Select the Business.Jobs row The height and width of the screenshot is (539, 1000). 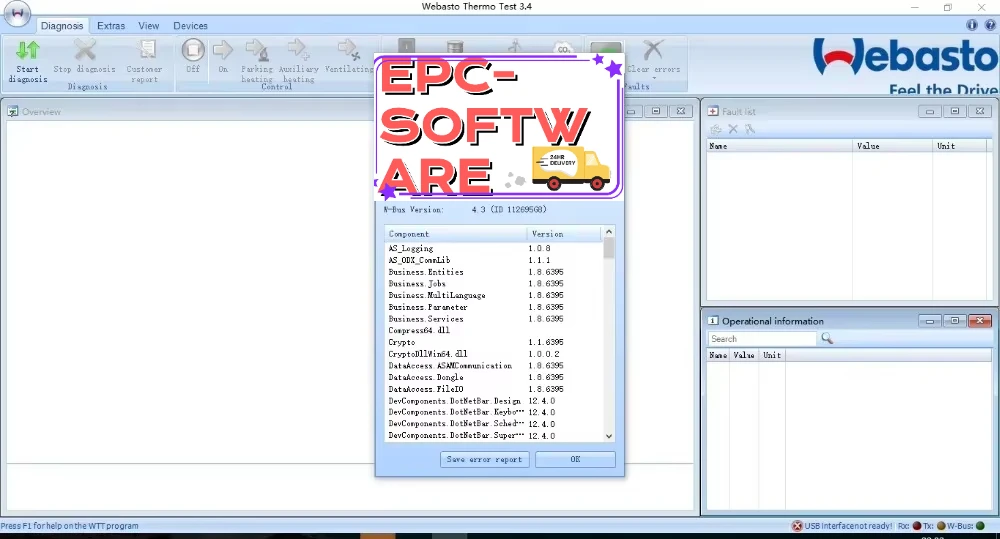coord(493,284)
